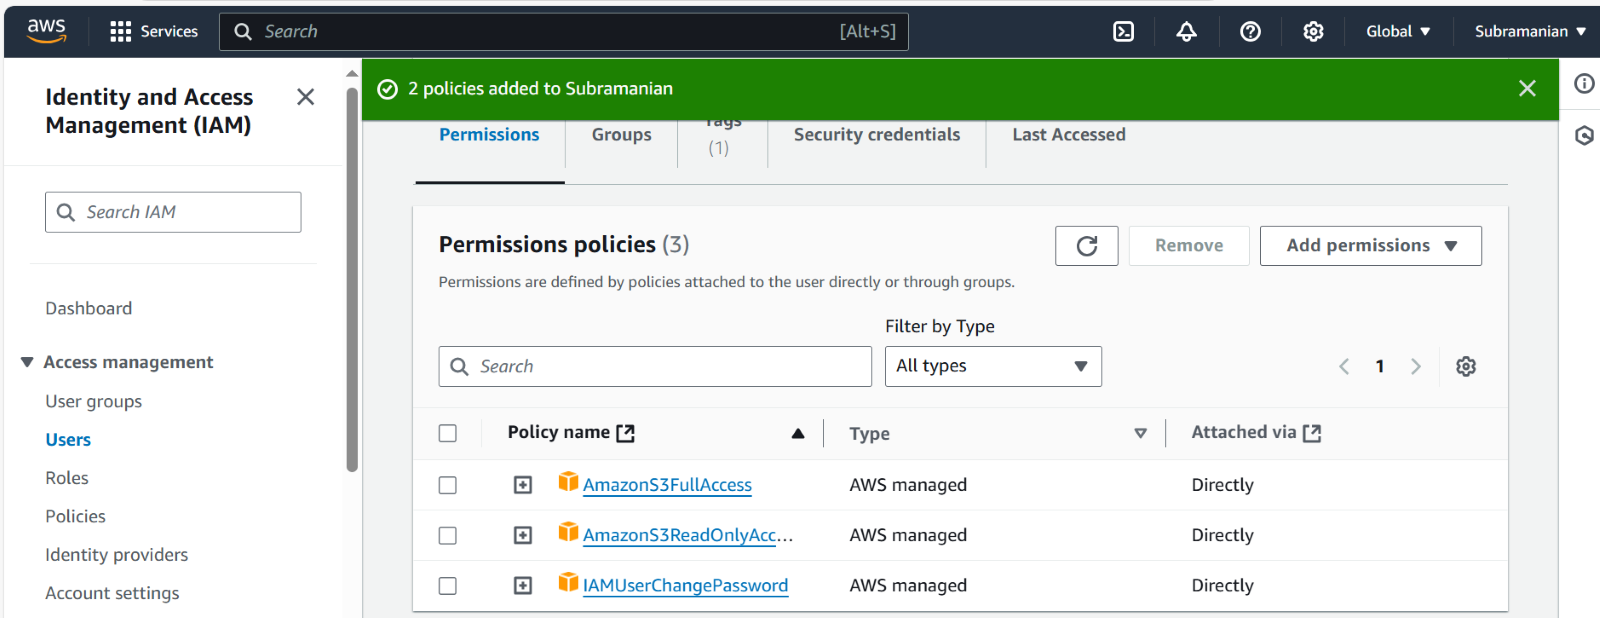Switch to the Security credentials tab
Image resolution: width=1600 pixels, height=618 pixels.
point(876,135)
